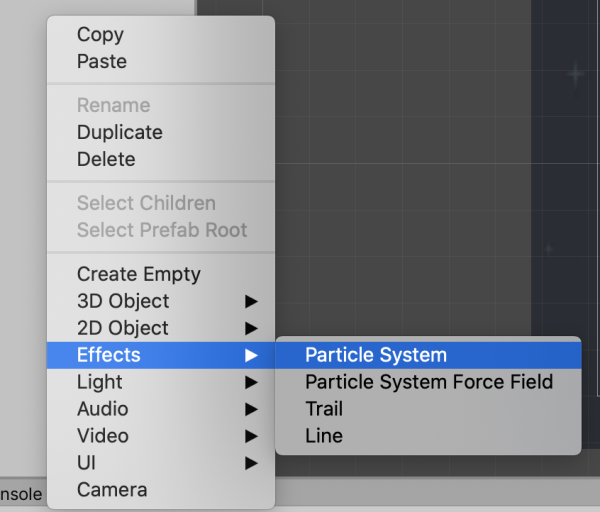Image resolution: width=600 pixels, height=512 pixels.
Task: Open the Audio submenu
Action: tap(103, 409)
